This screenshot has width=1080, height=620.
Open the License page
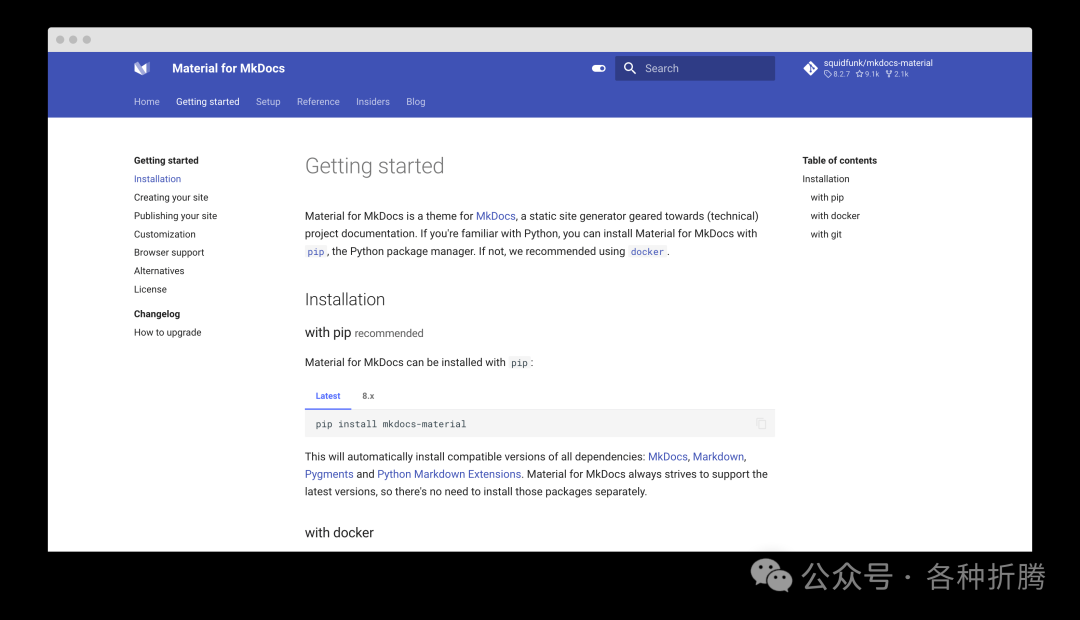pyautogui.click(x=150, y=289)
